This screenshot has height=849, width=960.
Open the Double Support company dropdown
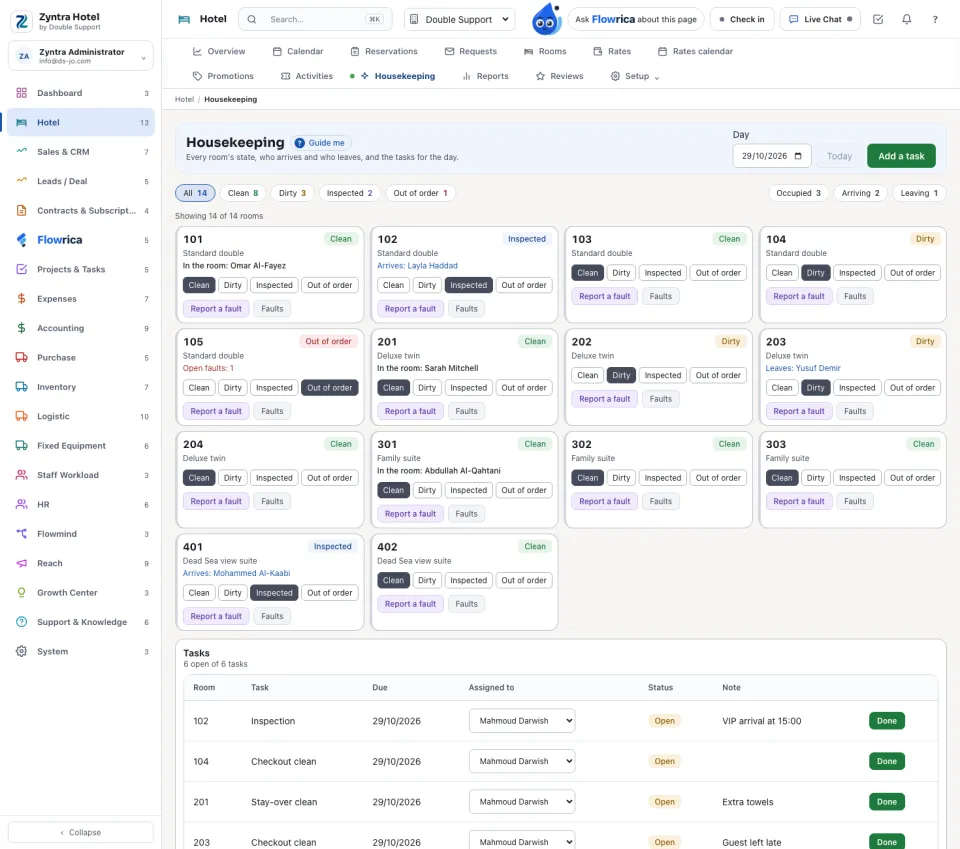459,20
